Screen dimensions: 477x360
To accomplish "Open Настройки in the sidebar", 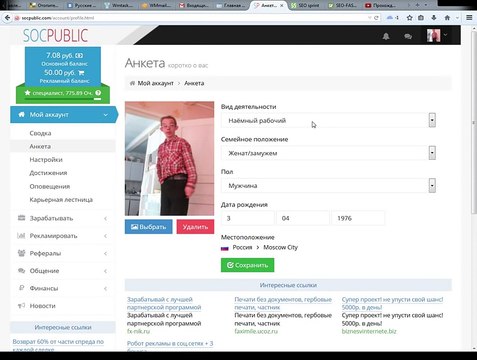I will [46, 160].
